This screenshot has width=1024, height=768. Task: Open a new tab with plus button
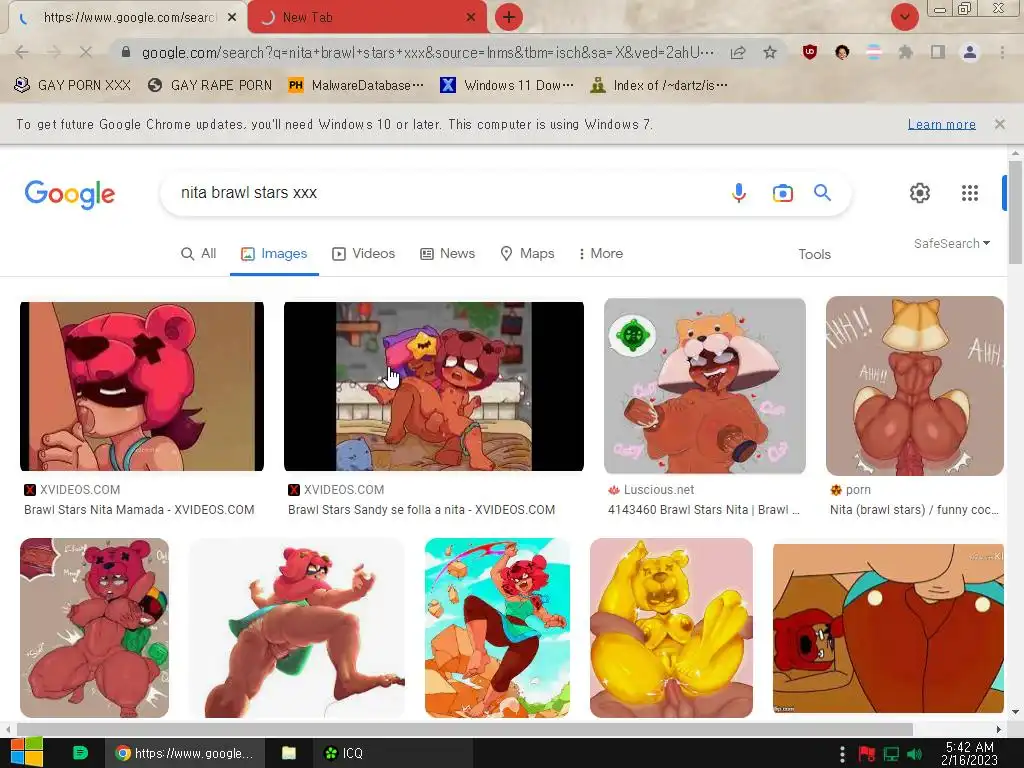pos(509,17)
